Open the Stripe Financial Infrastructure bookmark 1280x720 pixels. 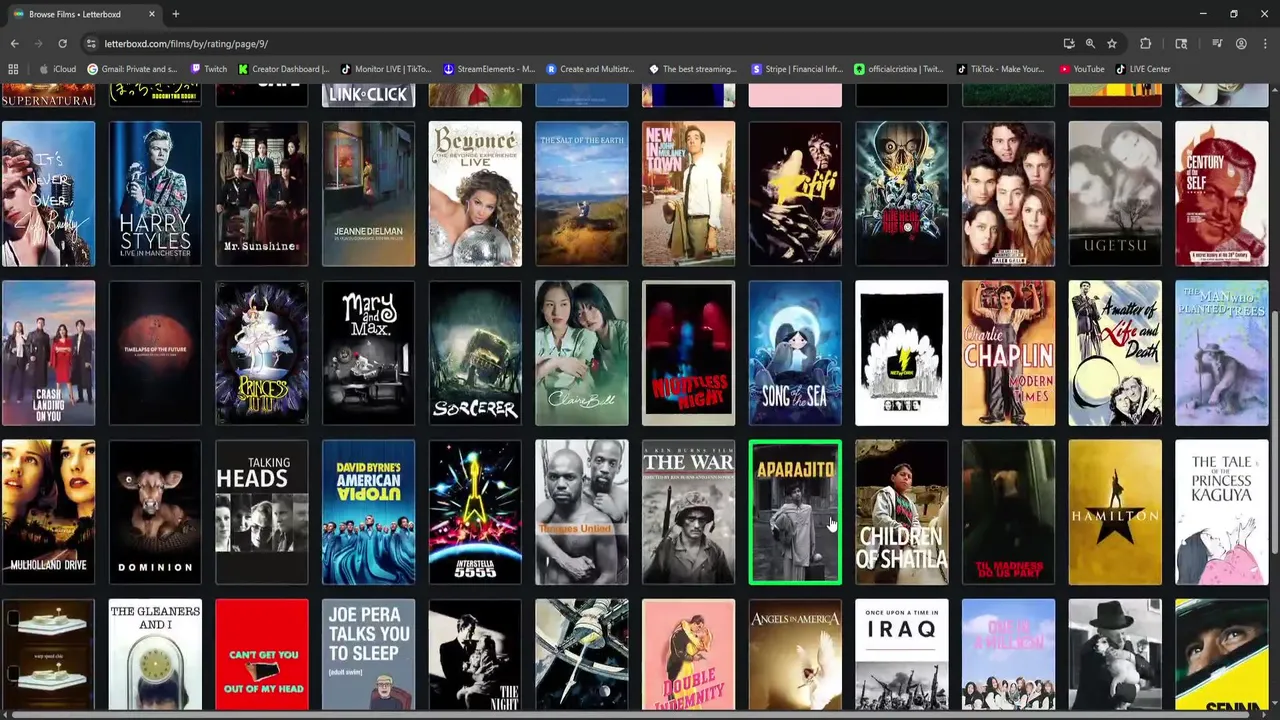[796, 69]
